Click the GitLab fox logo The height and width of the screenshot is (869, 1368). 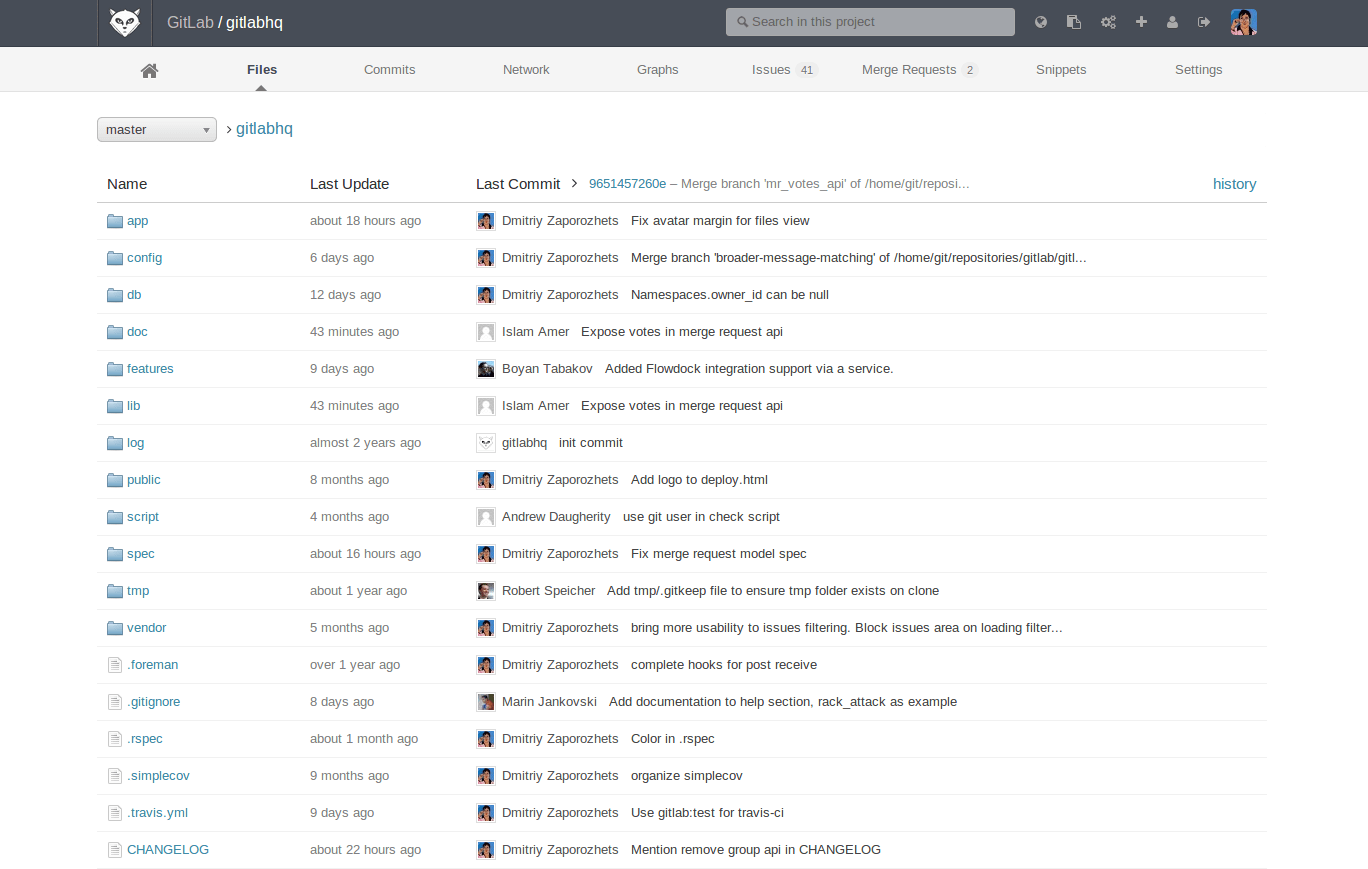[x=125, y=22]
